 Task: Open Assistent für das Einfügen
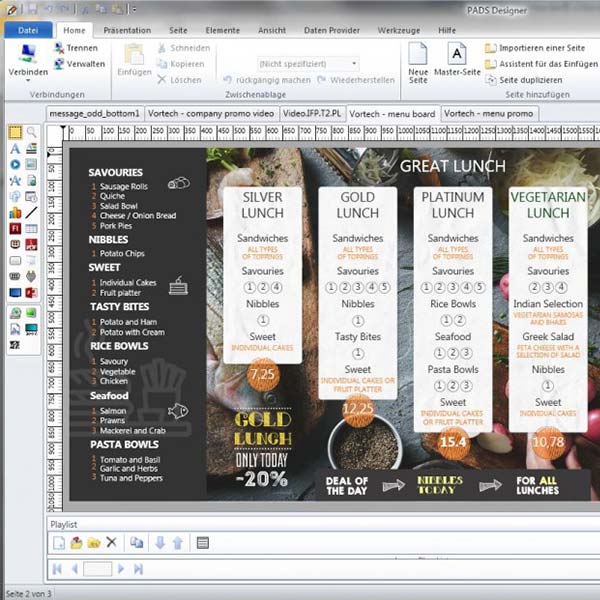click(x=541, y=64)
